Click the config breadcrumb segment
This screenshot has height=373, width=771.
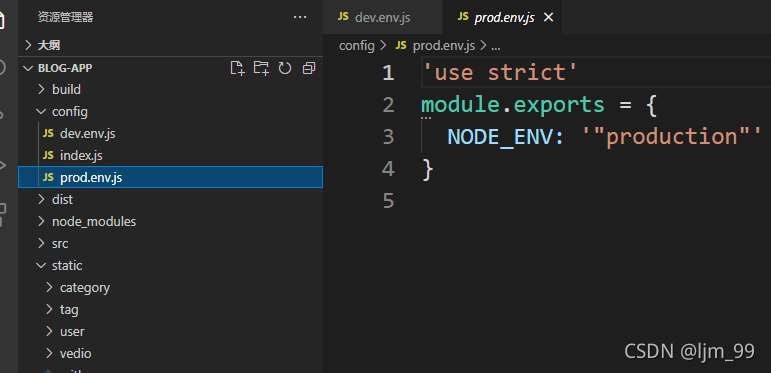pyautogui.click(x=357, y=46)
